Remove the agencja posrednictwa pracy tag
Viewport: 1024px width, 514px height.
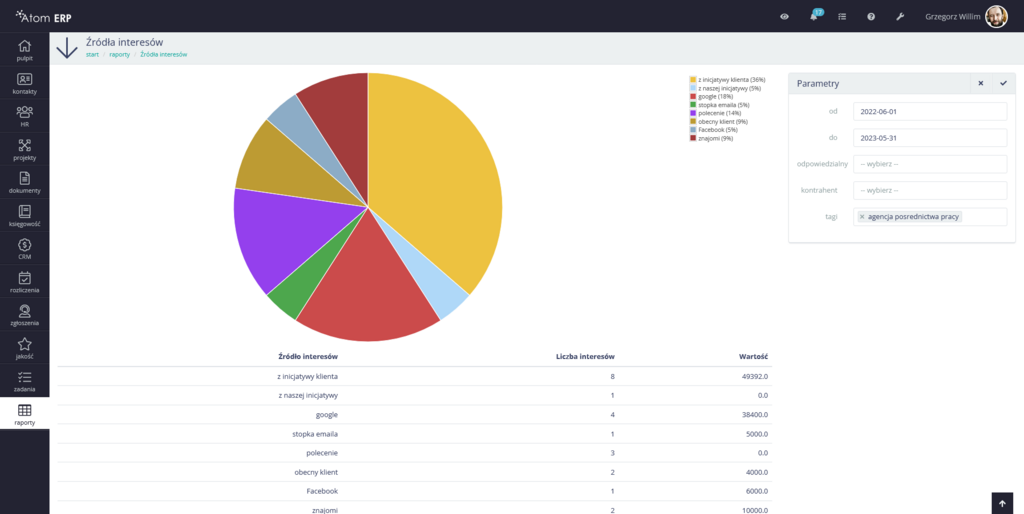[862, 217]
